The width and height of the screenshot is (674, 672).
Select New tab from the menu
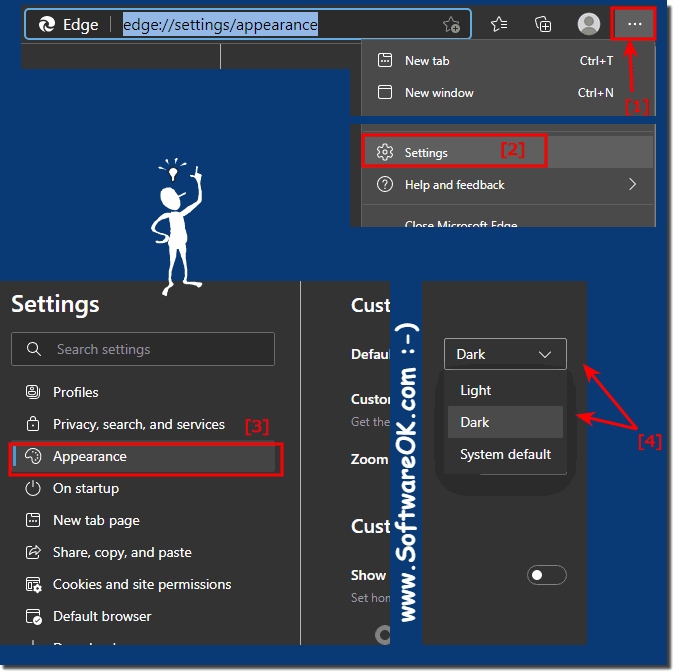[508, 60]
